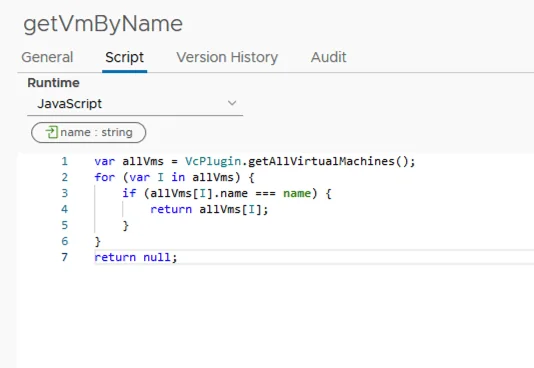The width and height of the screenshot is (534, 368).
Task: Click 'return allVms[I];' on line 4
Action: [x=209, y=209]
